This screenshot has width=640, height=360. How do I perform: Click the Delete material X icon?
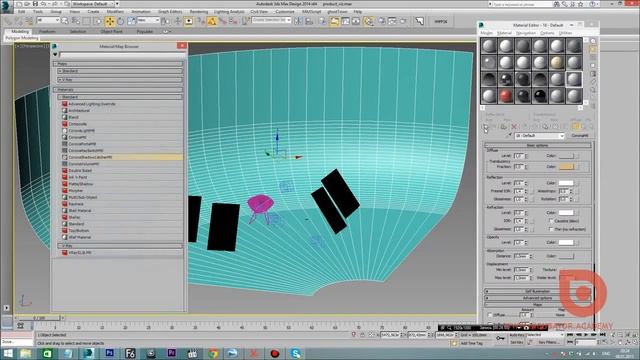514,127
